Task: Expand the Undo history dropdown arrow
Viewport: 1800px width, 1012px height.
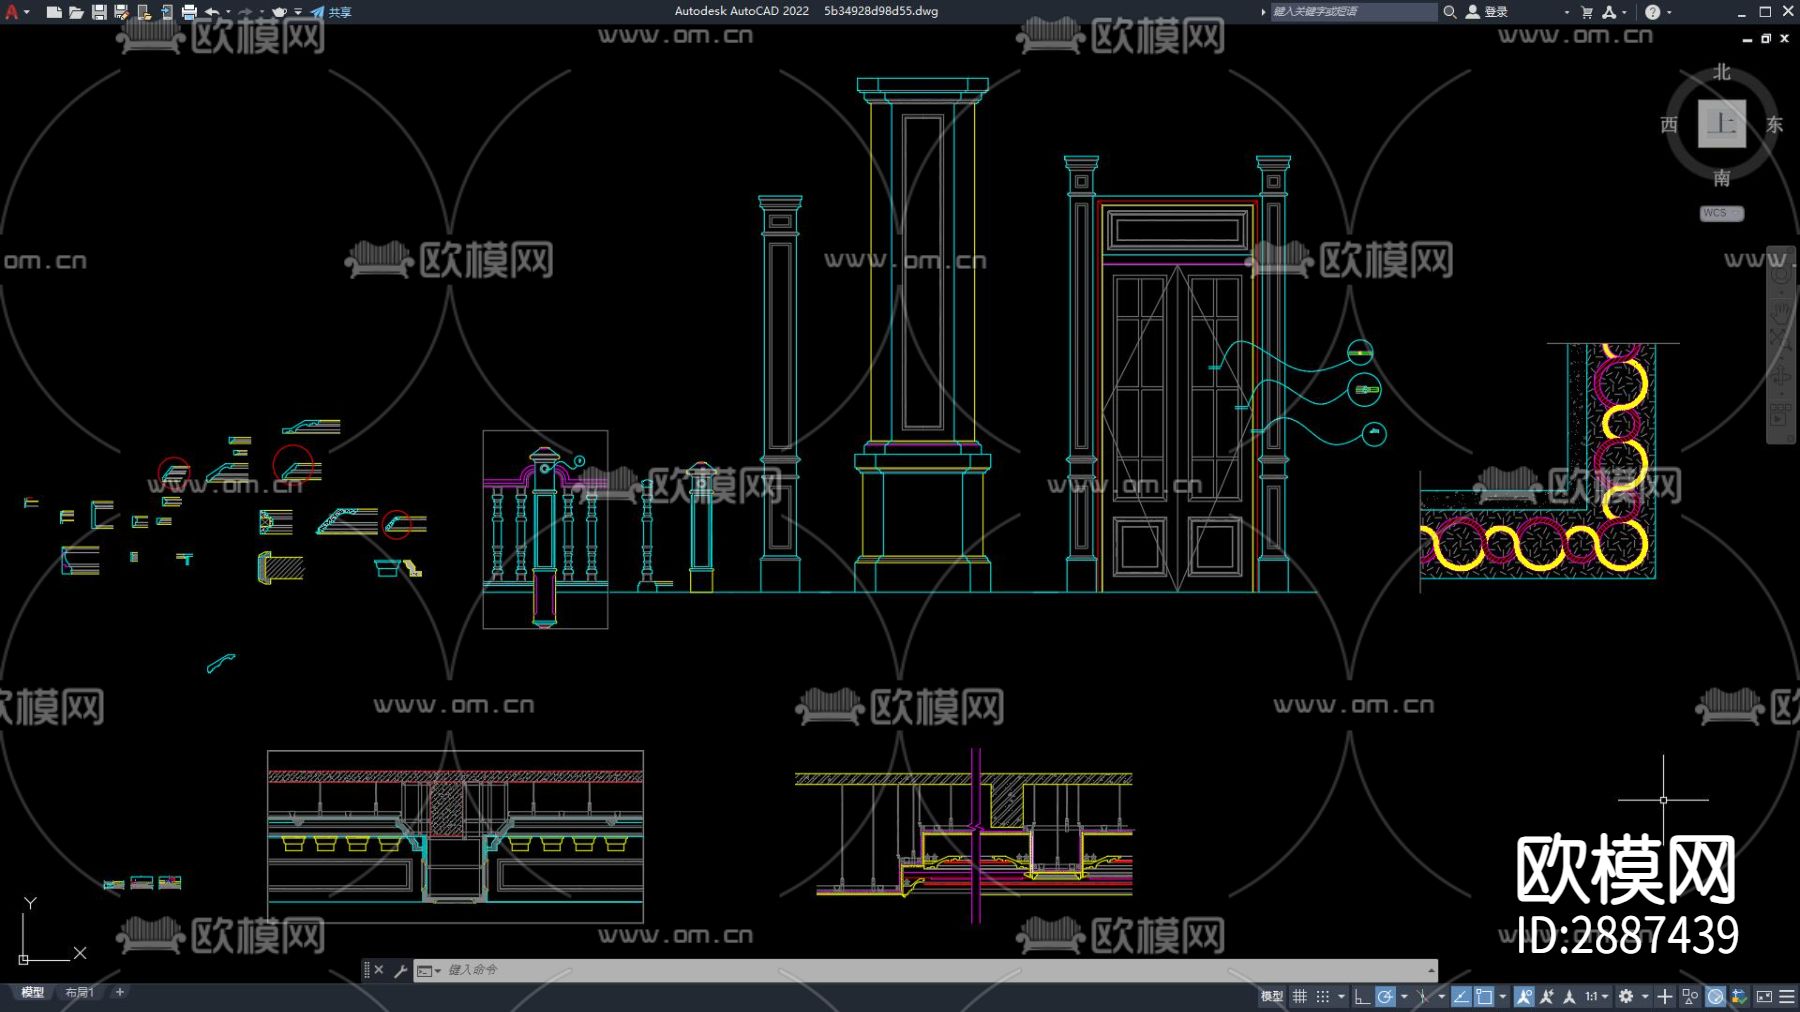Action: [x=227, y=12]
